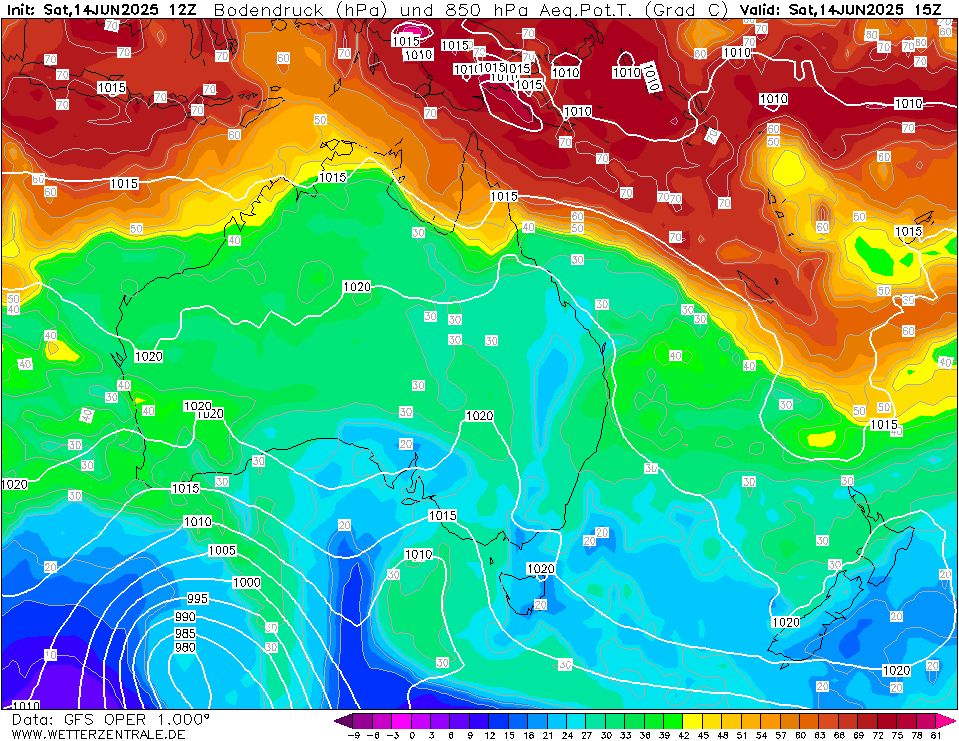Click the Valid: Sat,14JUN2025 15Z header text
The image size is (959, 741).
pyautogui.click(x=840, y=9)
